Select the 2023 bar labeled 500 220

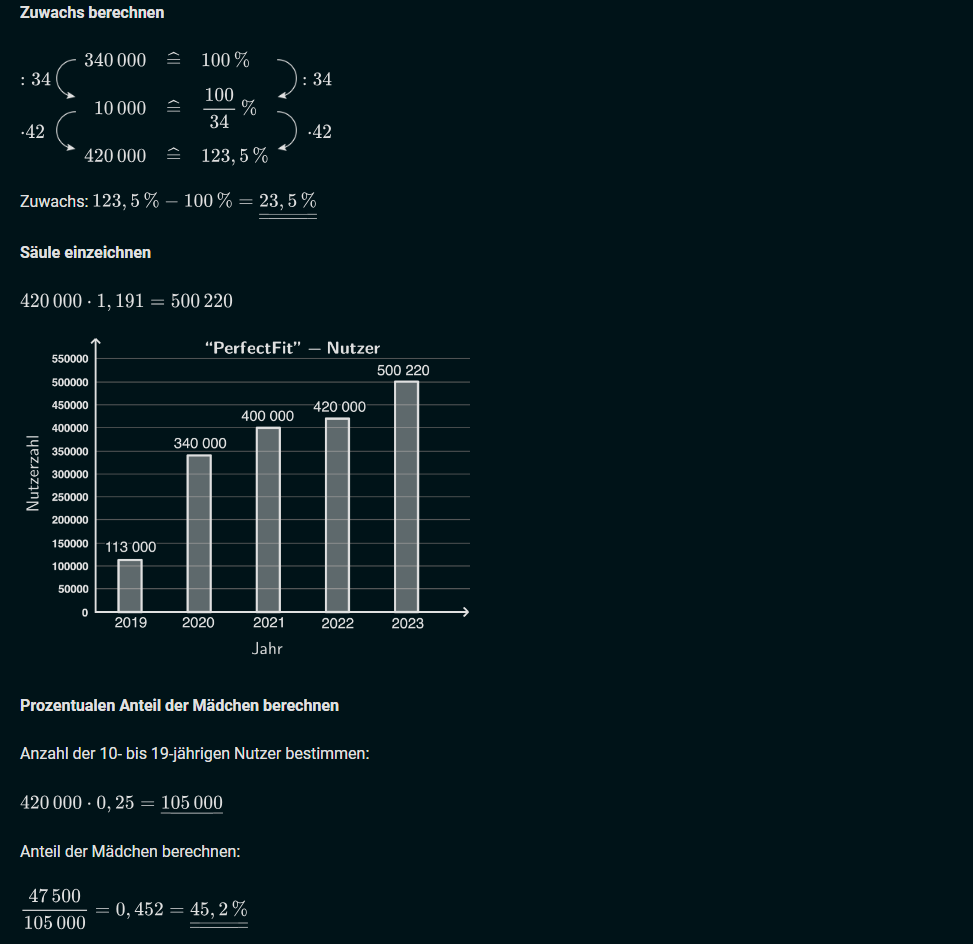click(x=406, y=496)
